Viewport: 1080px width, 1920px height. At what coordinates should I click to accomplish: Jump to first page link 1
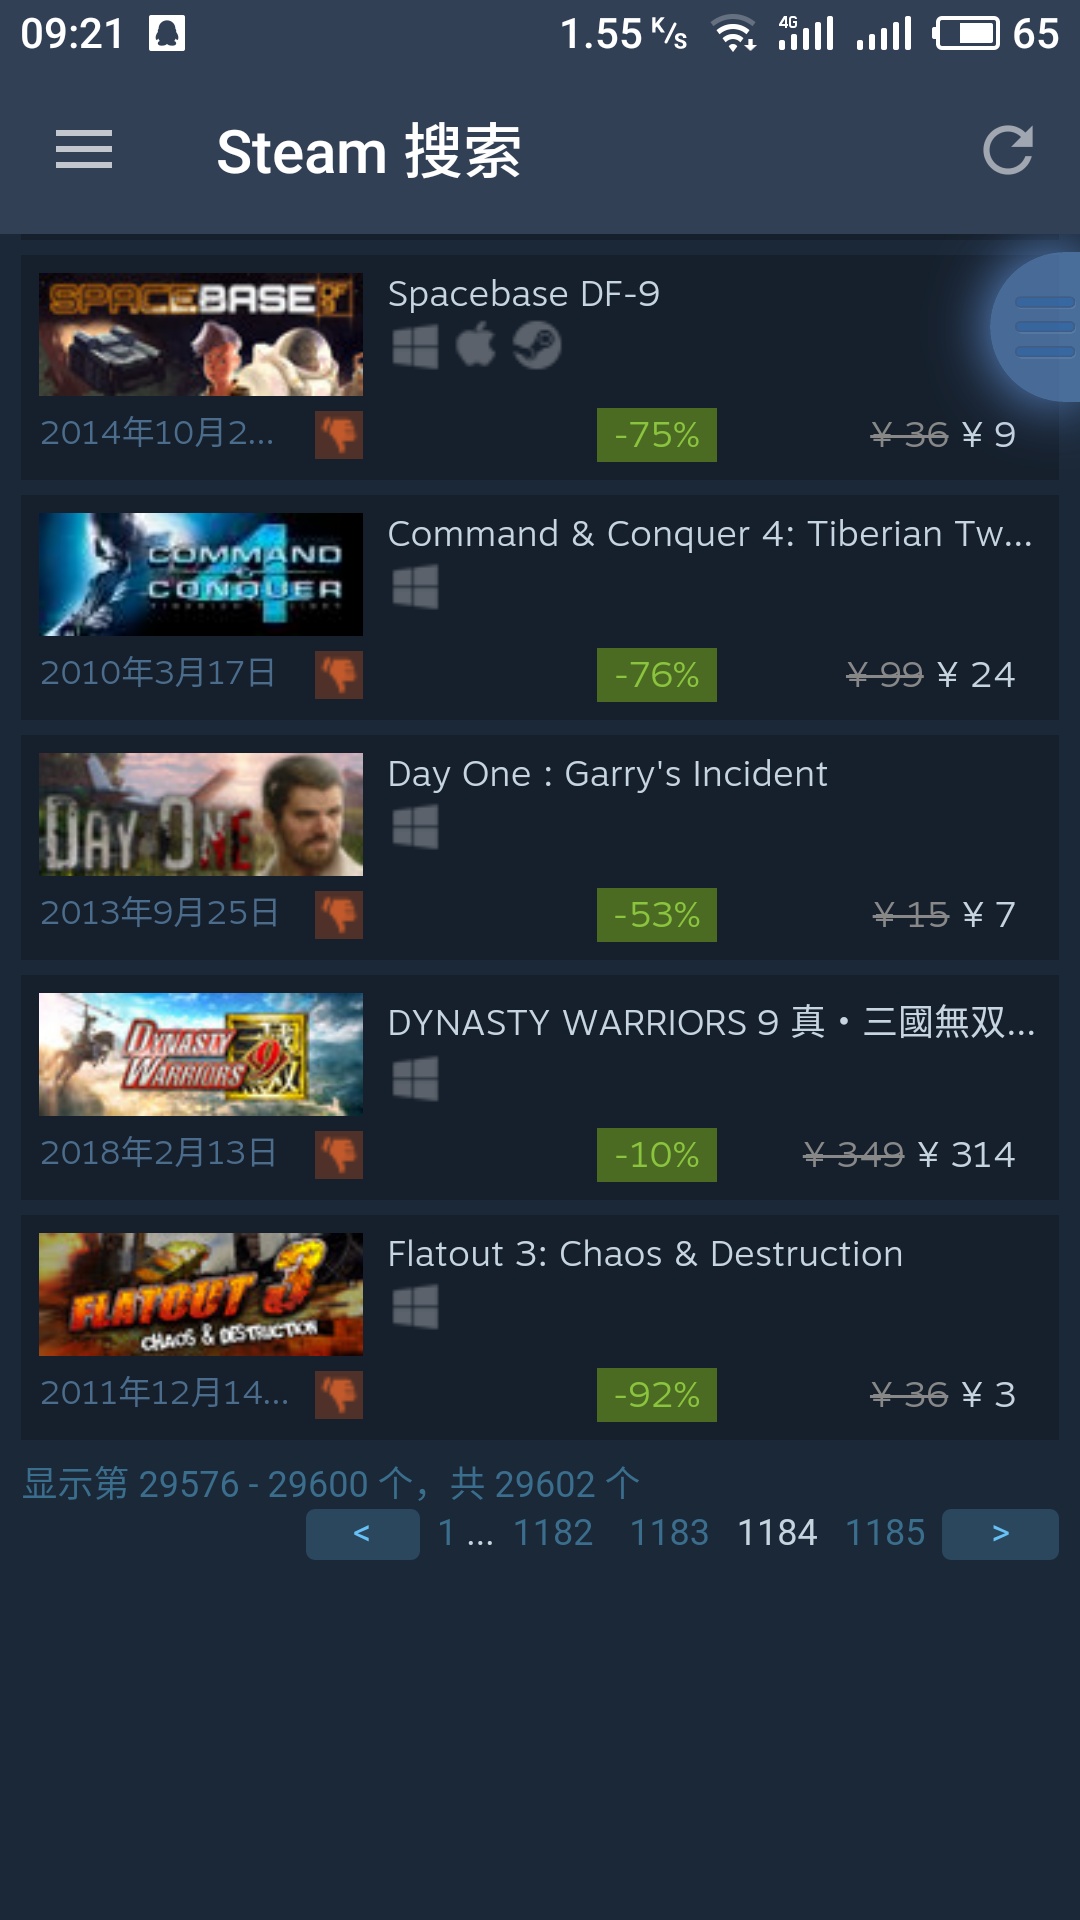446,1533
